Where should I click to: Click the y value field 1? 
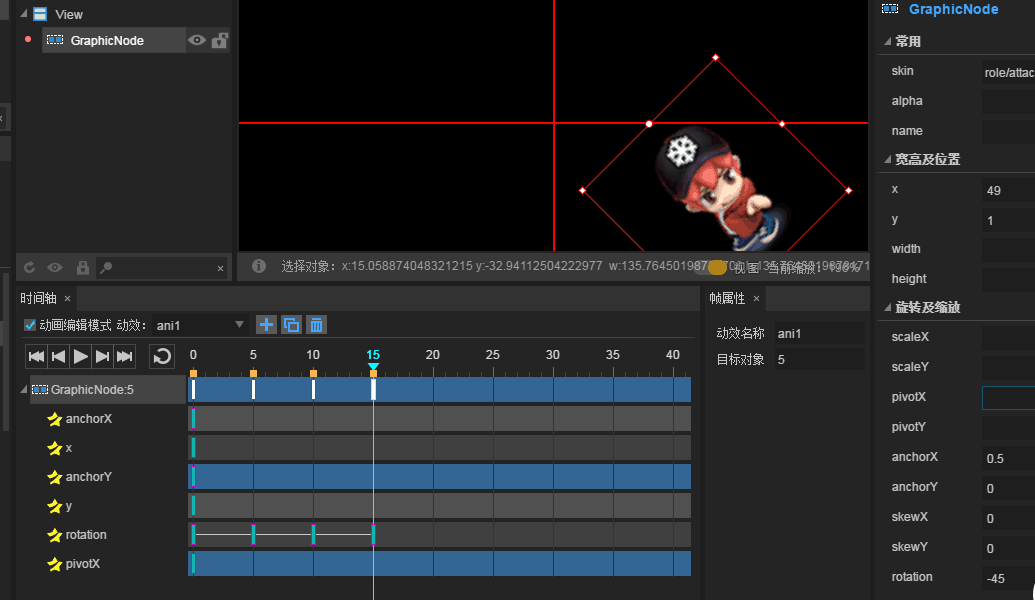(1009, 221)
